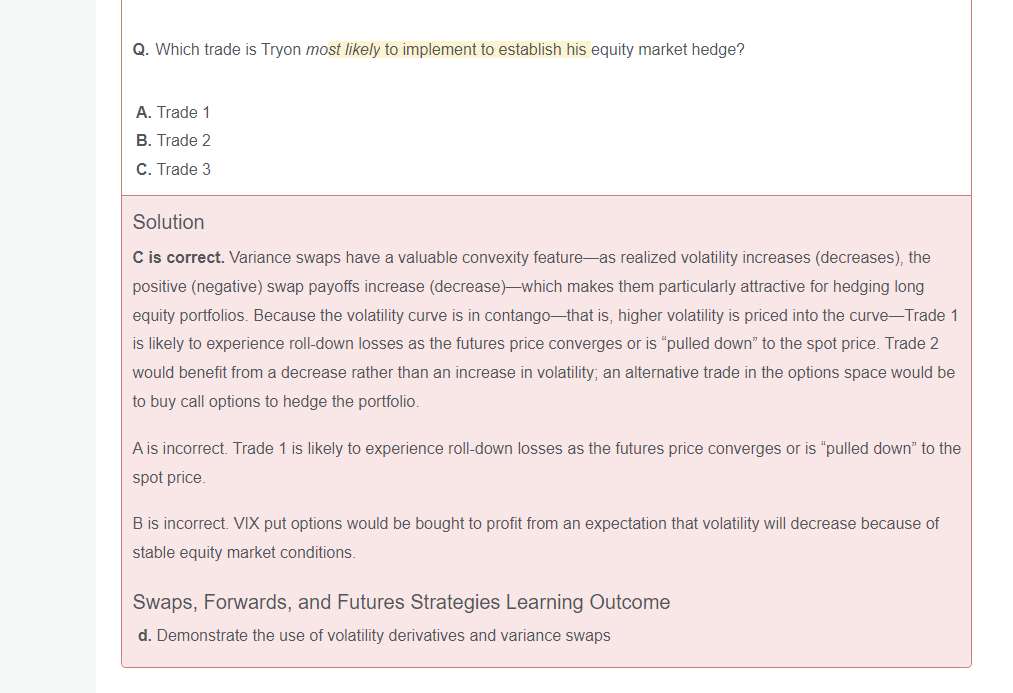Image resolution: width=1013 pixels, height=693 pixels.
Task: Click the name "Tryon" in the question
Action: [x=281, y=50]
